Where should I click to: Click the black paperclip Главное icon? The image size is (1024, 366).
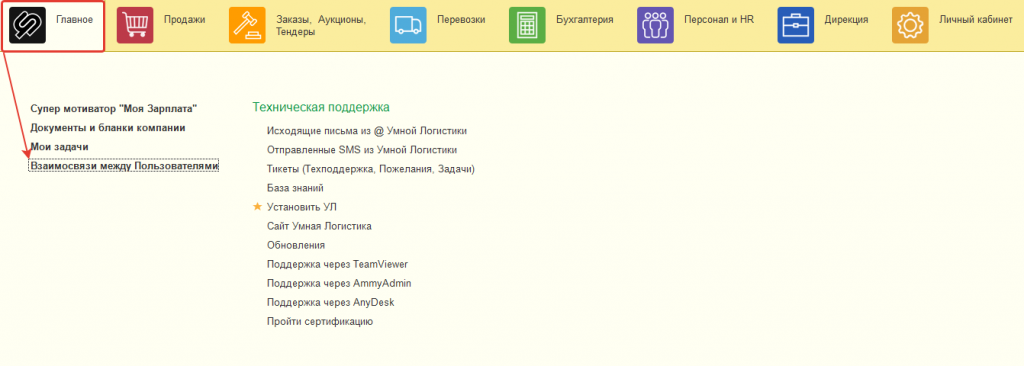[x=27, y=25]
